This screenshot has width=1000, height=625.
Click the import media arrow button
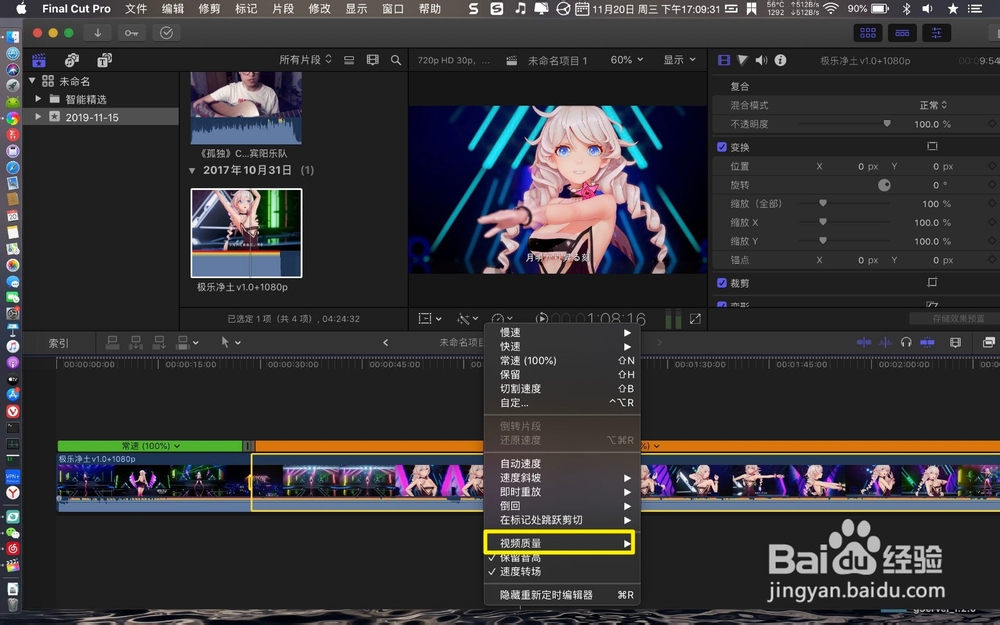pos(98,33)
